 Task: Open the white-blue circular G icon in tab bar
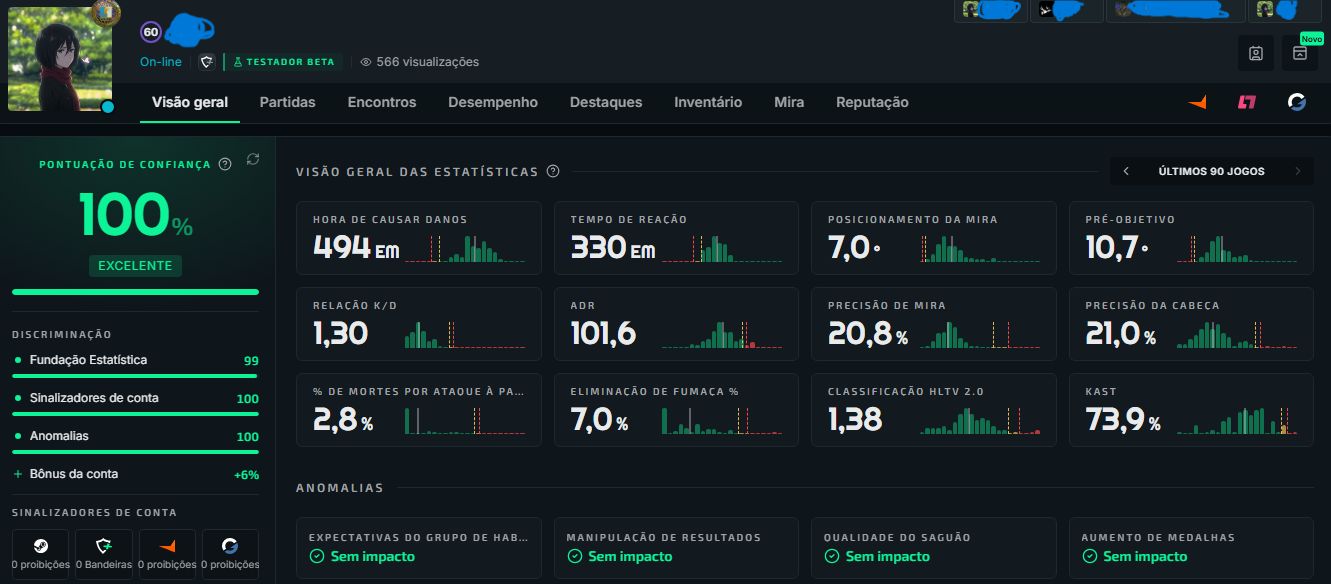(x=1297, y=102)
